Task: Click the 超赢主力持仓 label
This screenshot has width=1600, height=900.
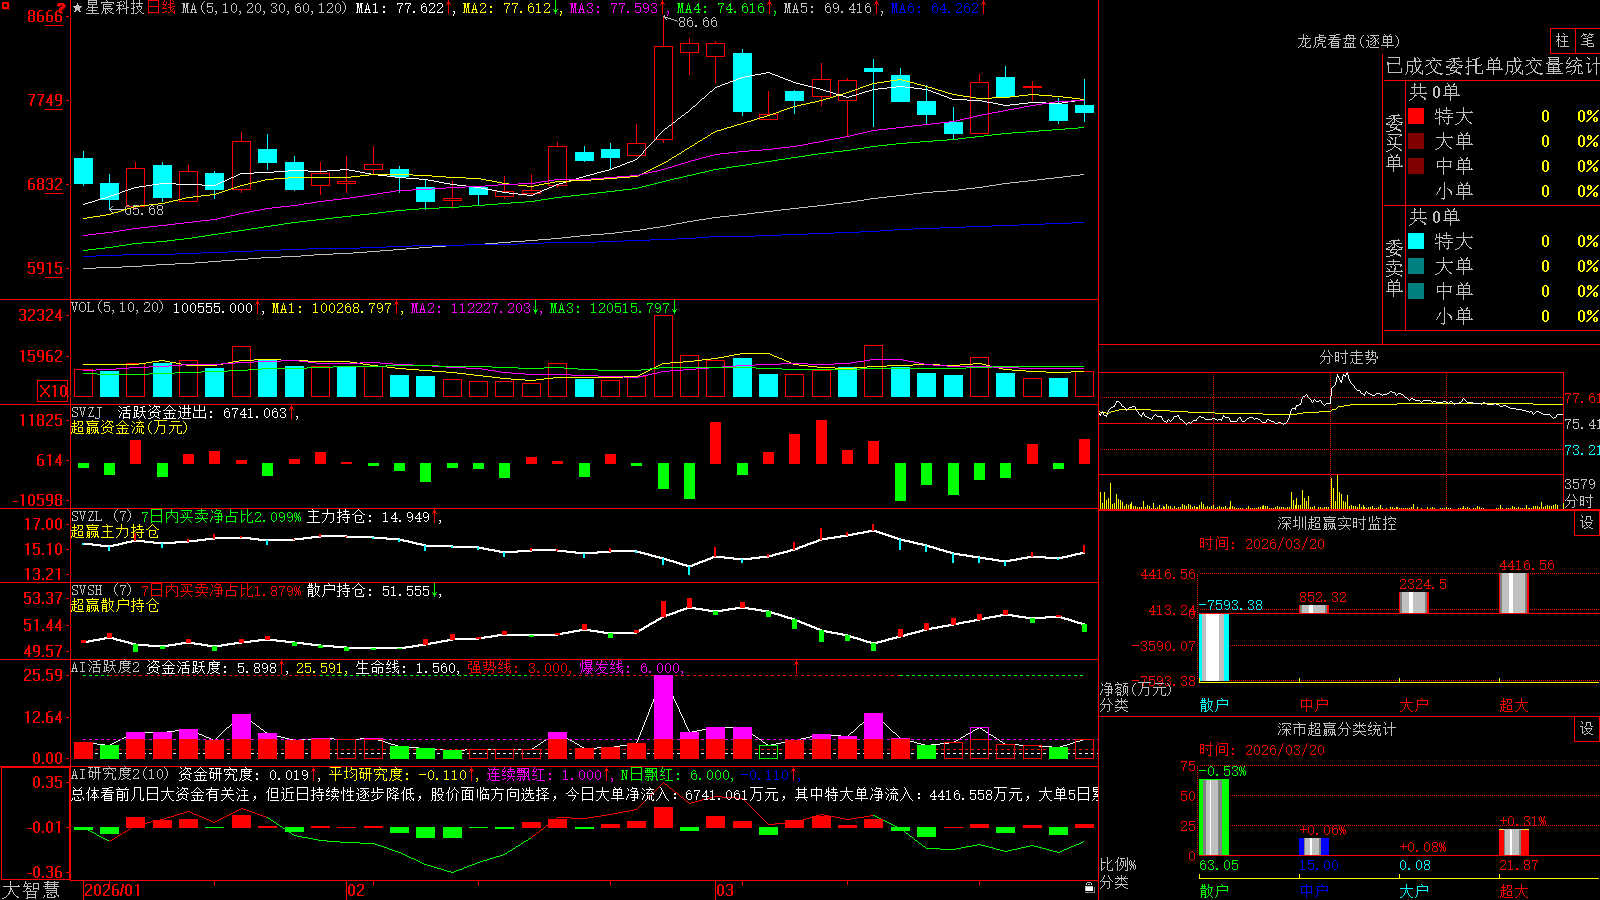Action: pyautogui.click(x=115, y=531)
